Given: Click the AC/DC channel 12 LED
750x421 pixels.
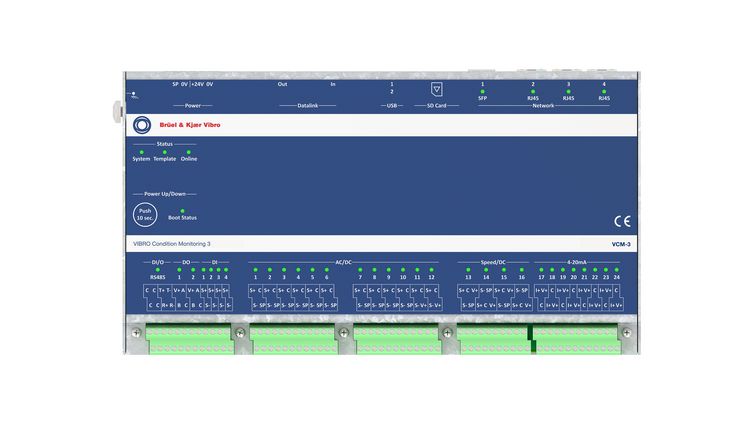Looking at the screenshot, I should tap(431, 270).
